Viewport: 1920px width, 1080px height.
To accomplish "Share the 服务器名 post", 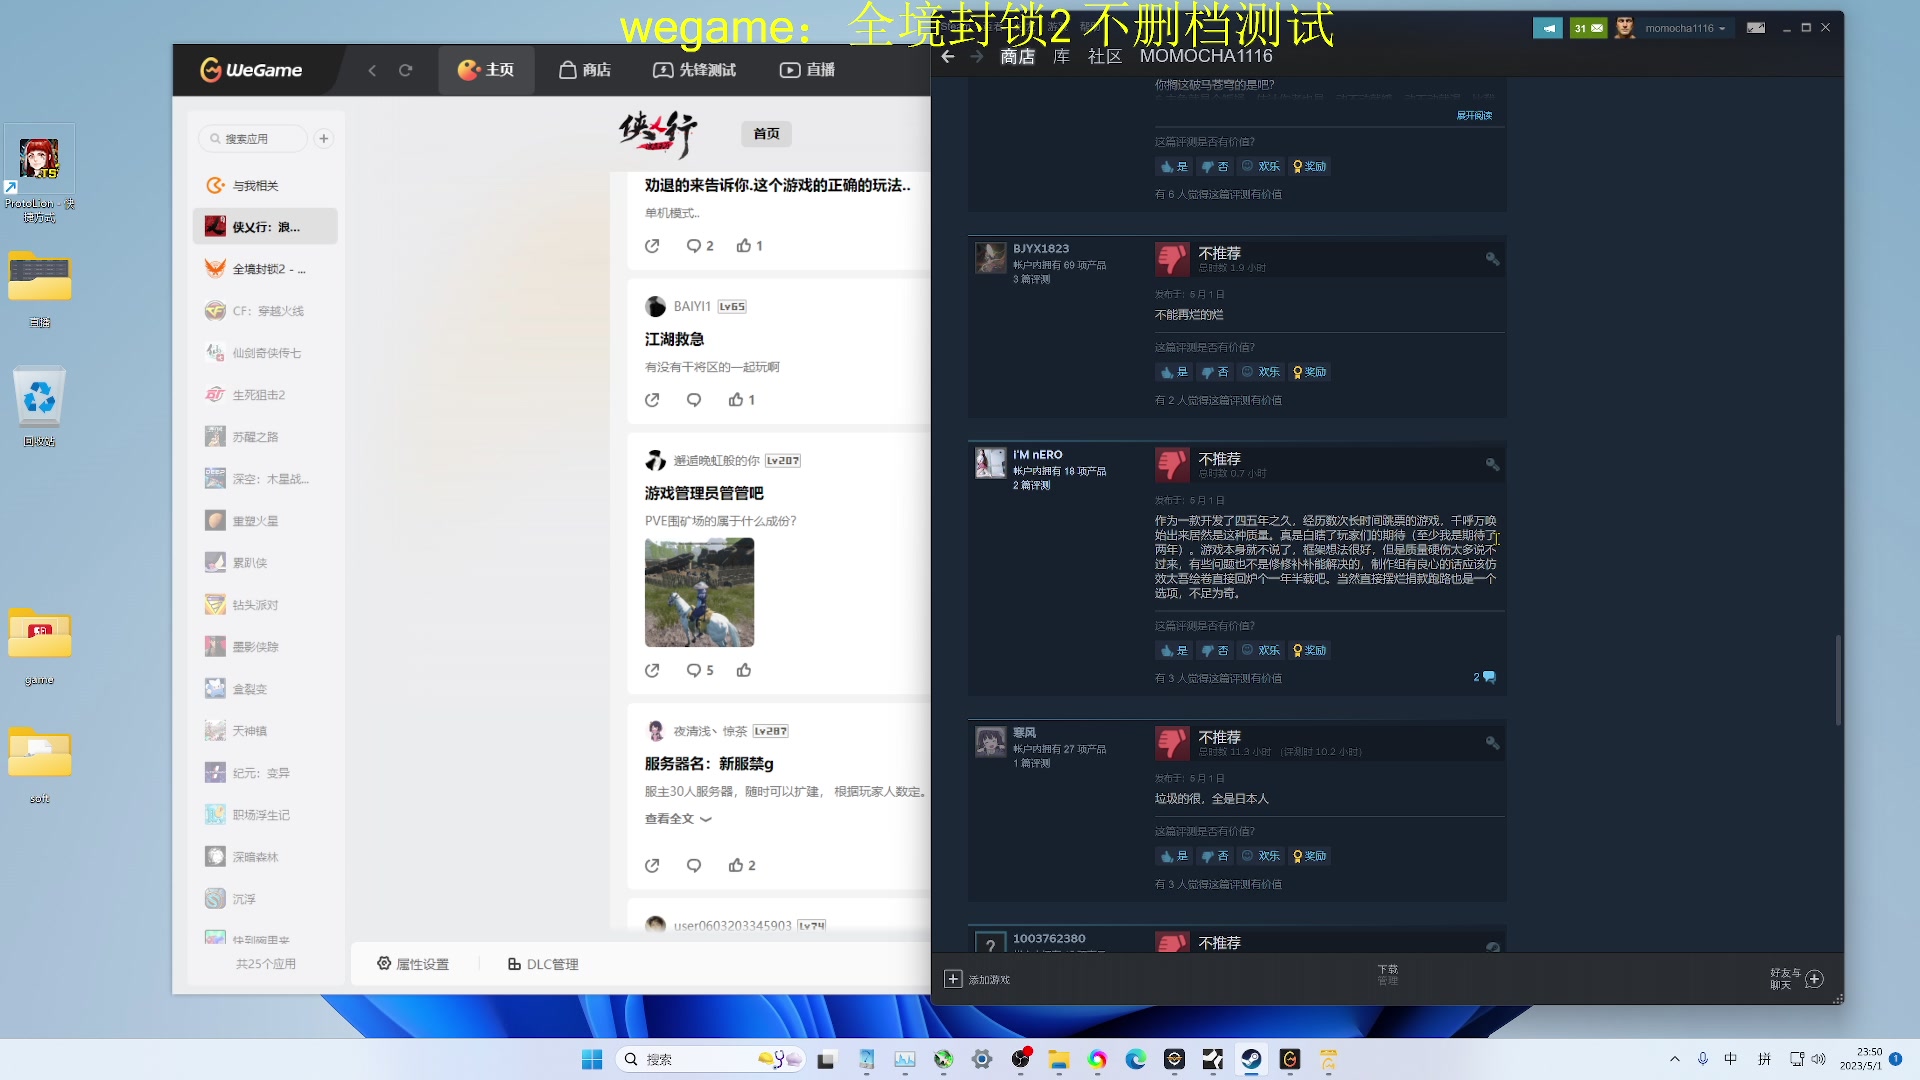I will 652,866.
